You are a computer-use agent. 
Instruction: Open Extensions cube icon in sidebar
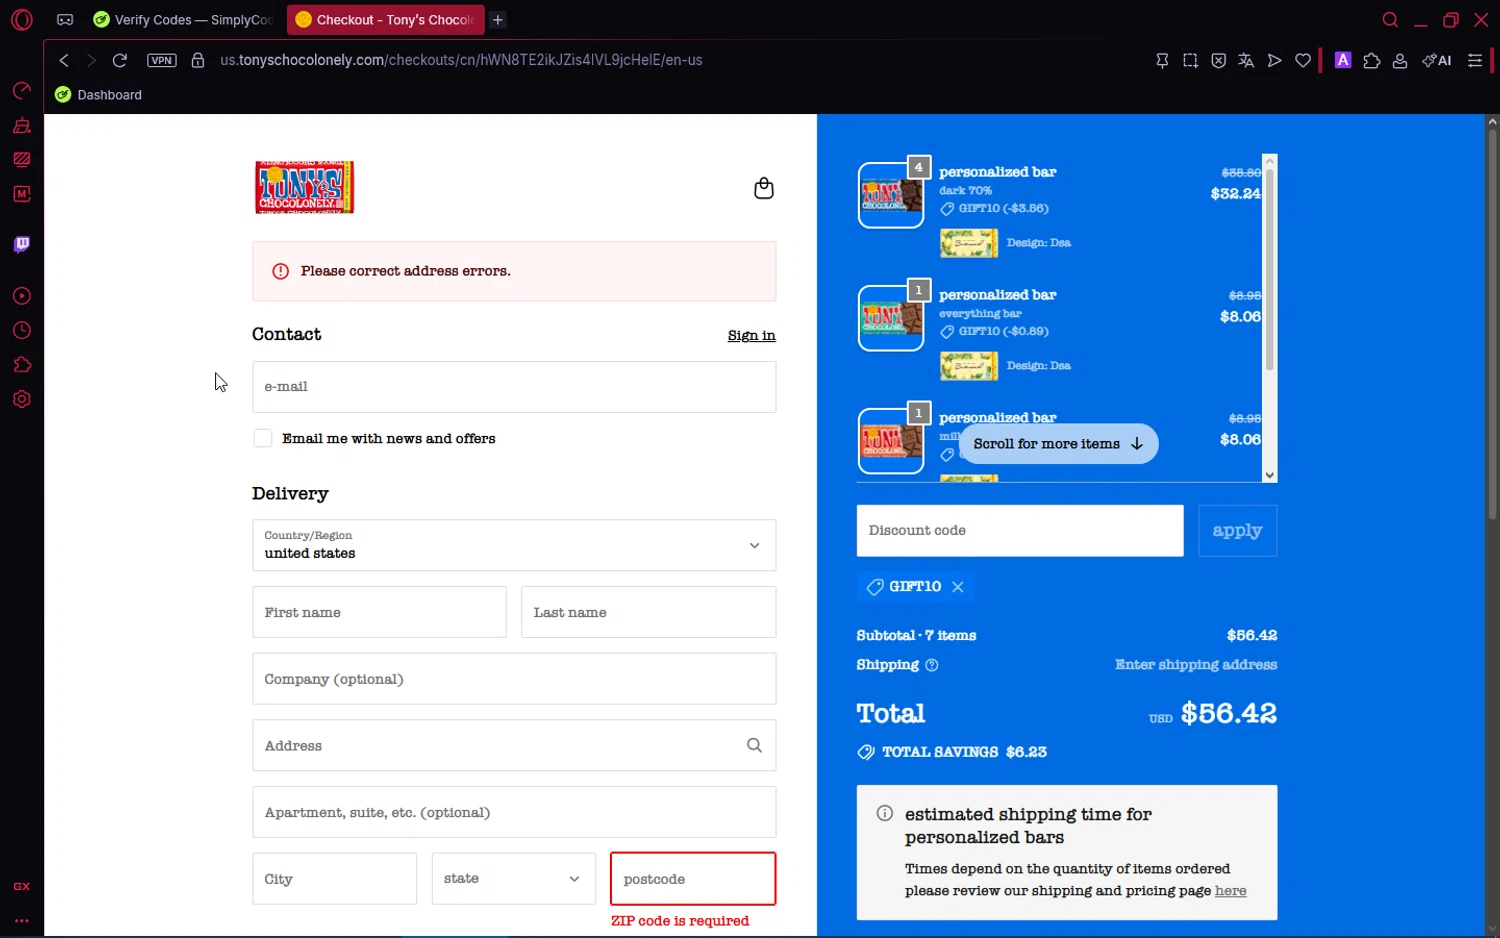point(22,365)
